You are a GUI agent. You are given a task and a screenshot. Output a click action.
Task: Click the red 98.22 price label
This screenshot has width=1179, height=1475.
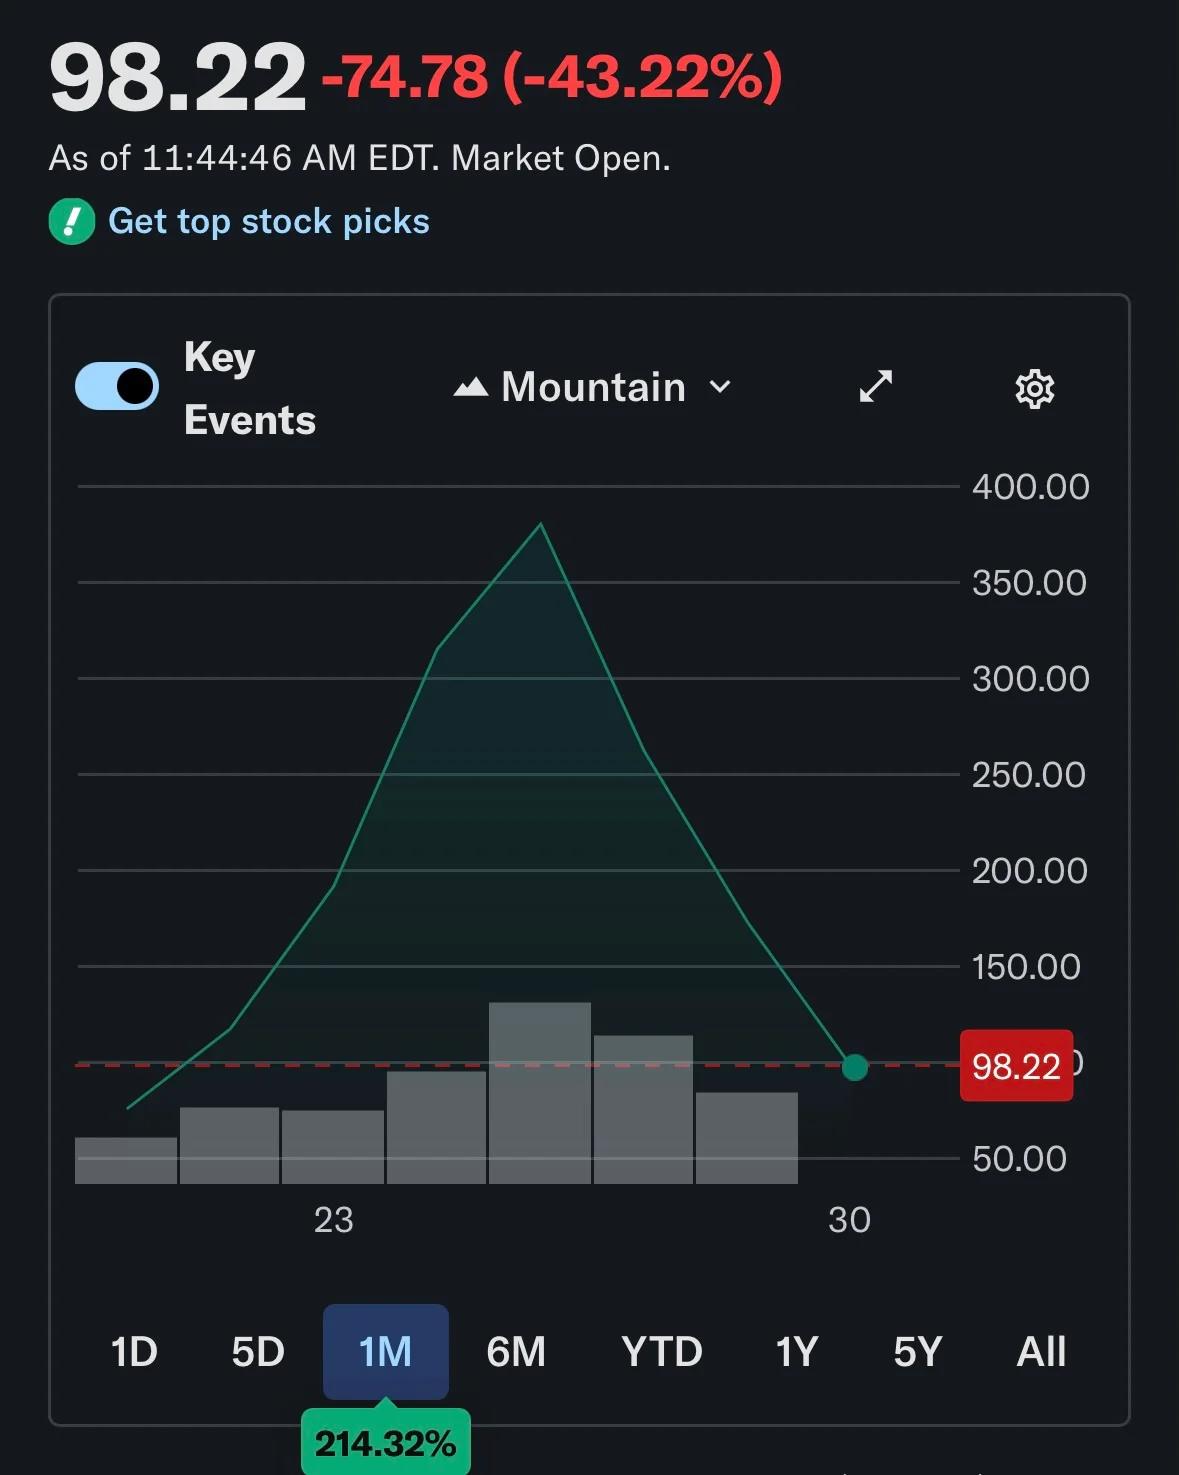1016,1066
